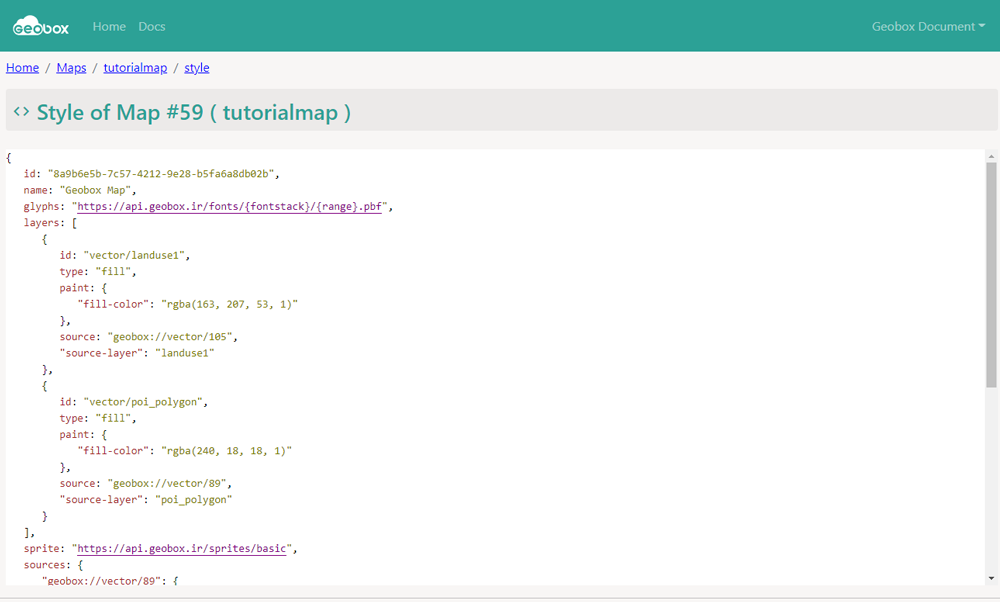Screen dimensions: 1000x602
Task: Go to Home breadcrumb link
Action: pos(22,68)
